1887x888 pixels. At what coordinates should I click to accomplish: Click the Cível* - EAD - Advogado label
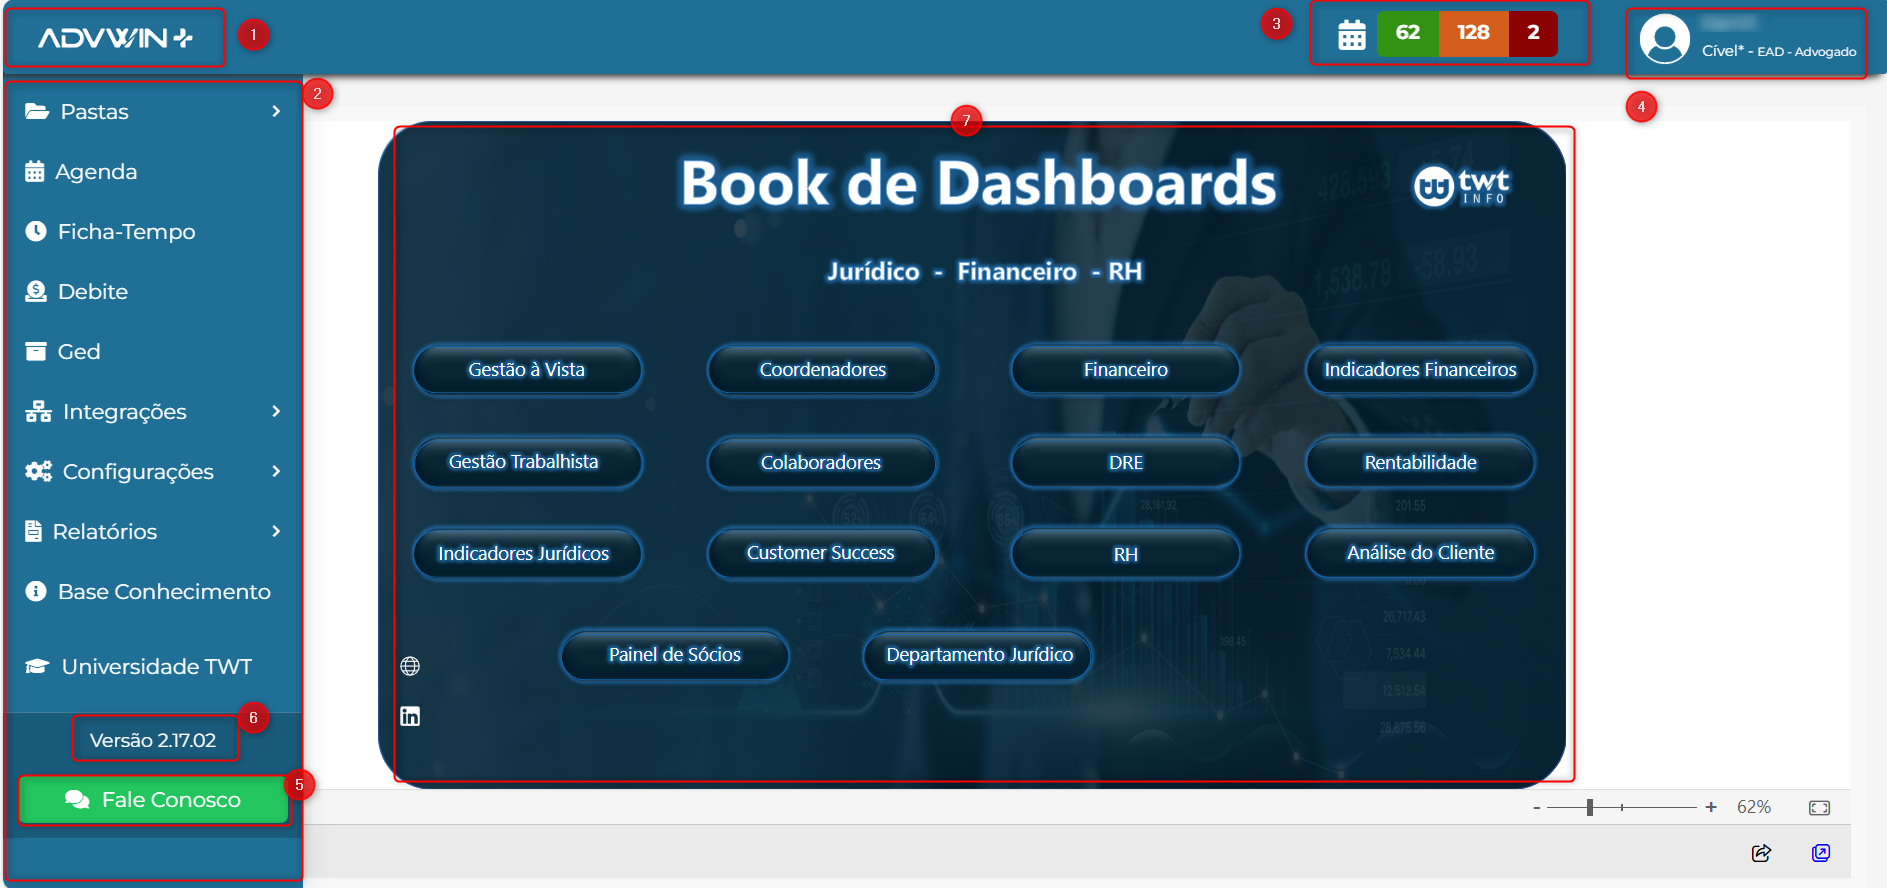[x=1779, y=51]
